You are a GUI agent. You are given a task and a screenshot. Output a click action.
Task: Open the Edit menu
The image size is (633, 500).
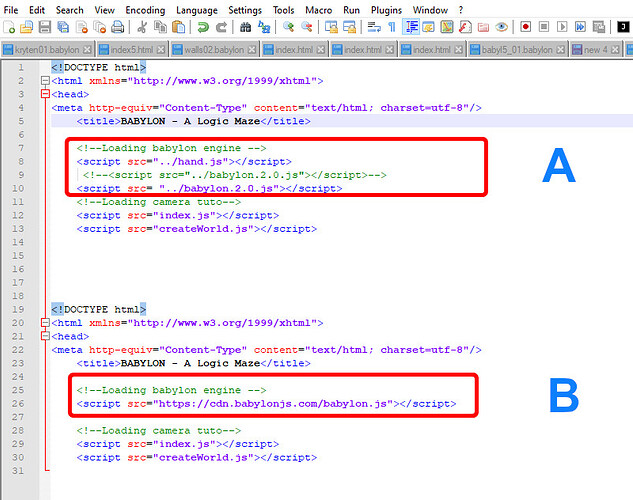(x=37, y=10)
